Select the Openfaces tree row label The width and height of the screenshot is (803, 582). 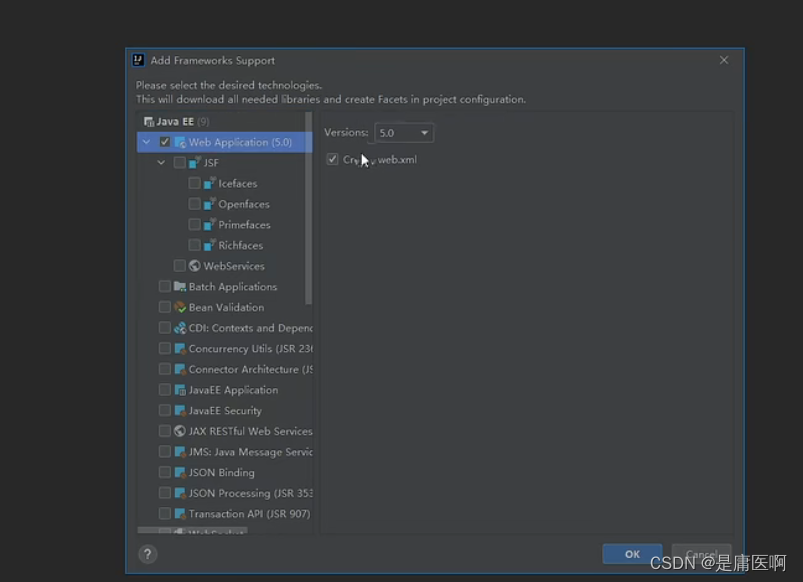[244, 204]
